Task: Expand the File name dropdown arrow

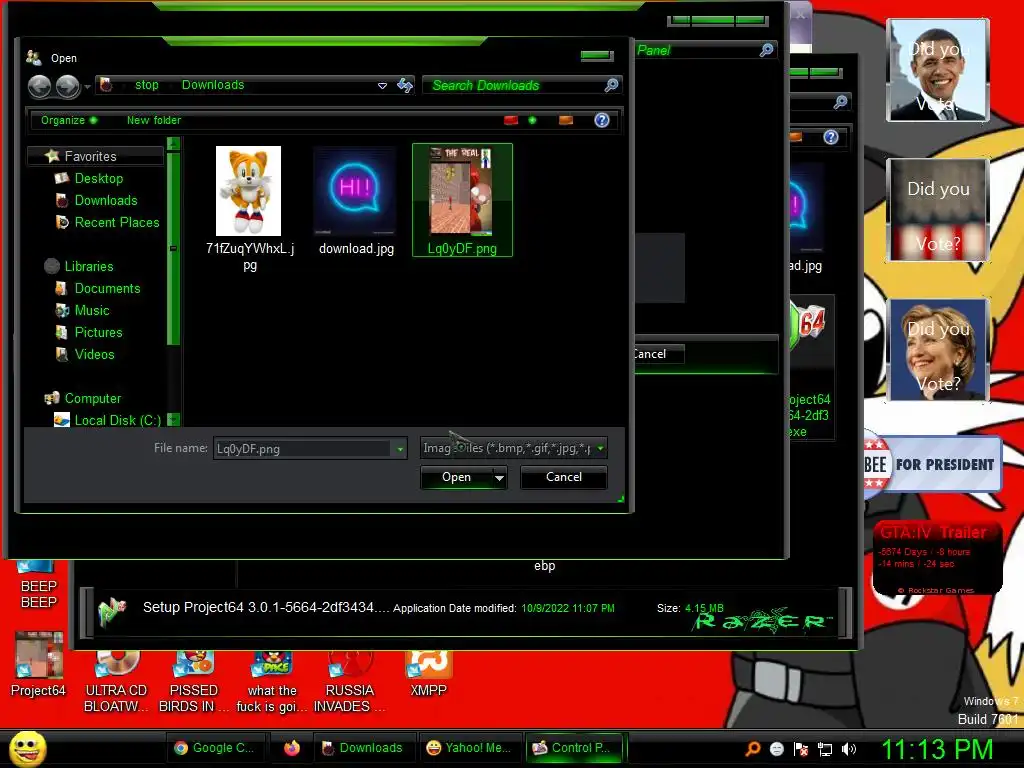Action: (x=400, y=449)
